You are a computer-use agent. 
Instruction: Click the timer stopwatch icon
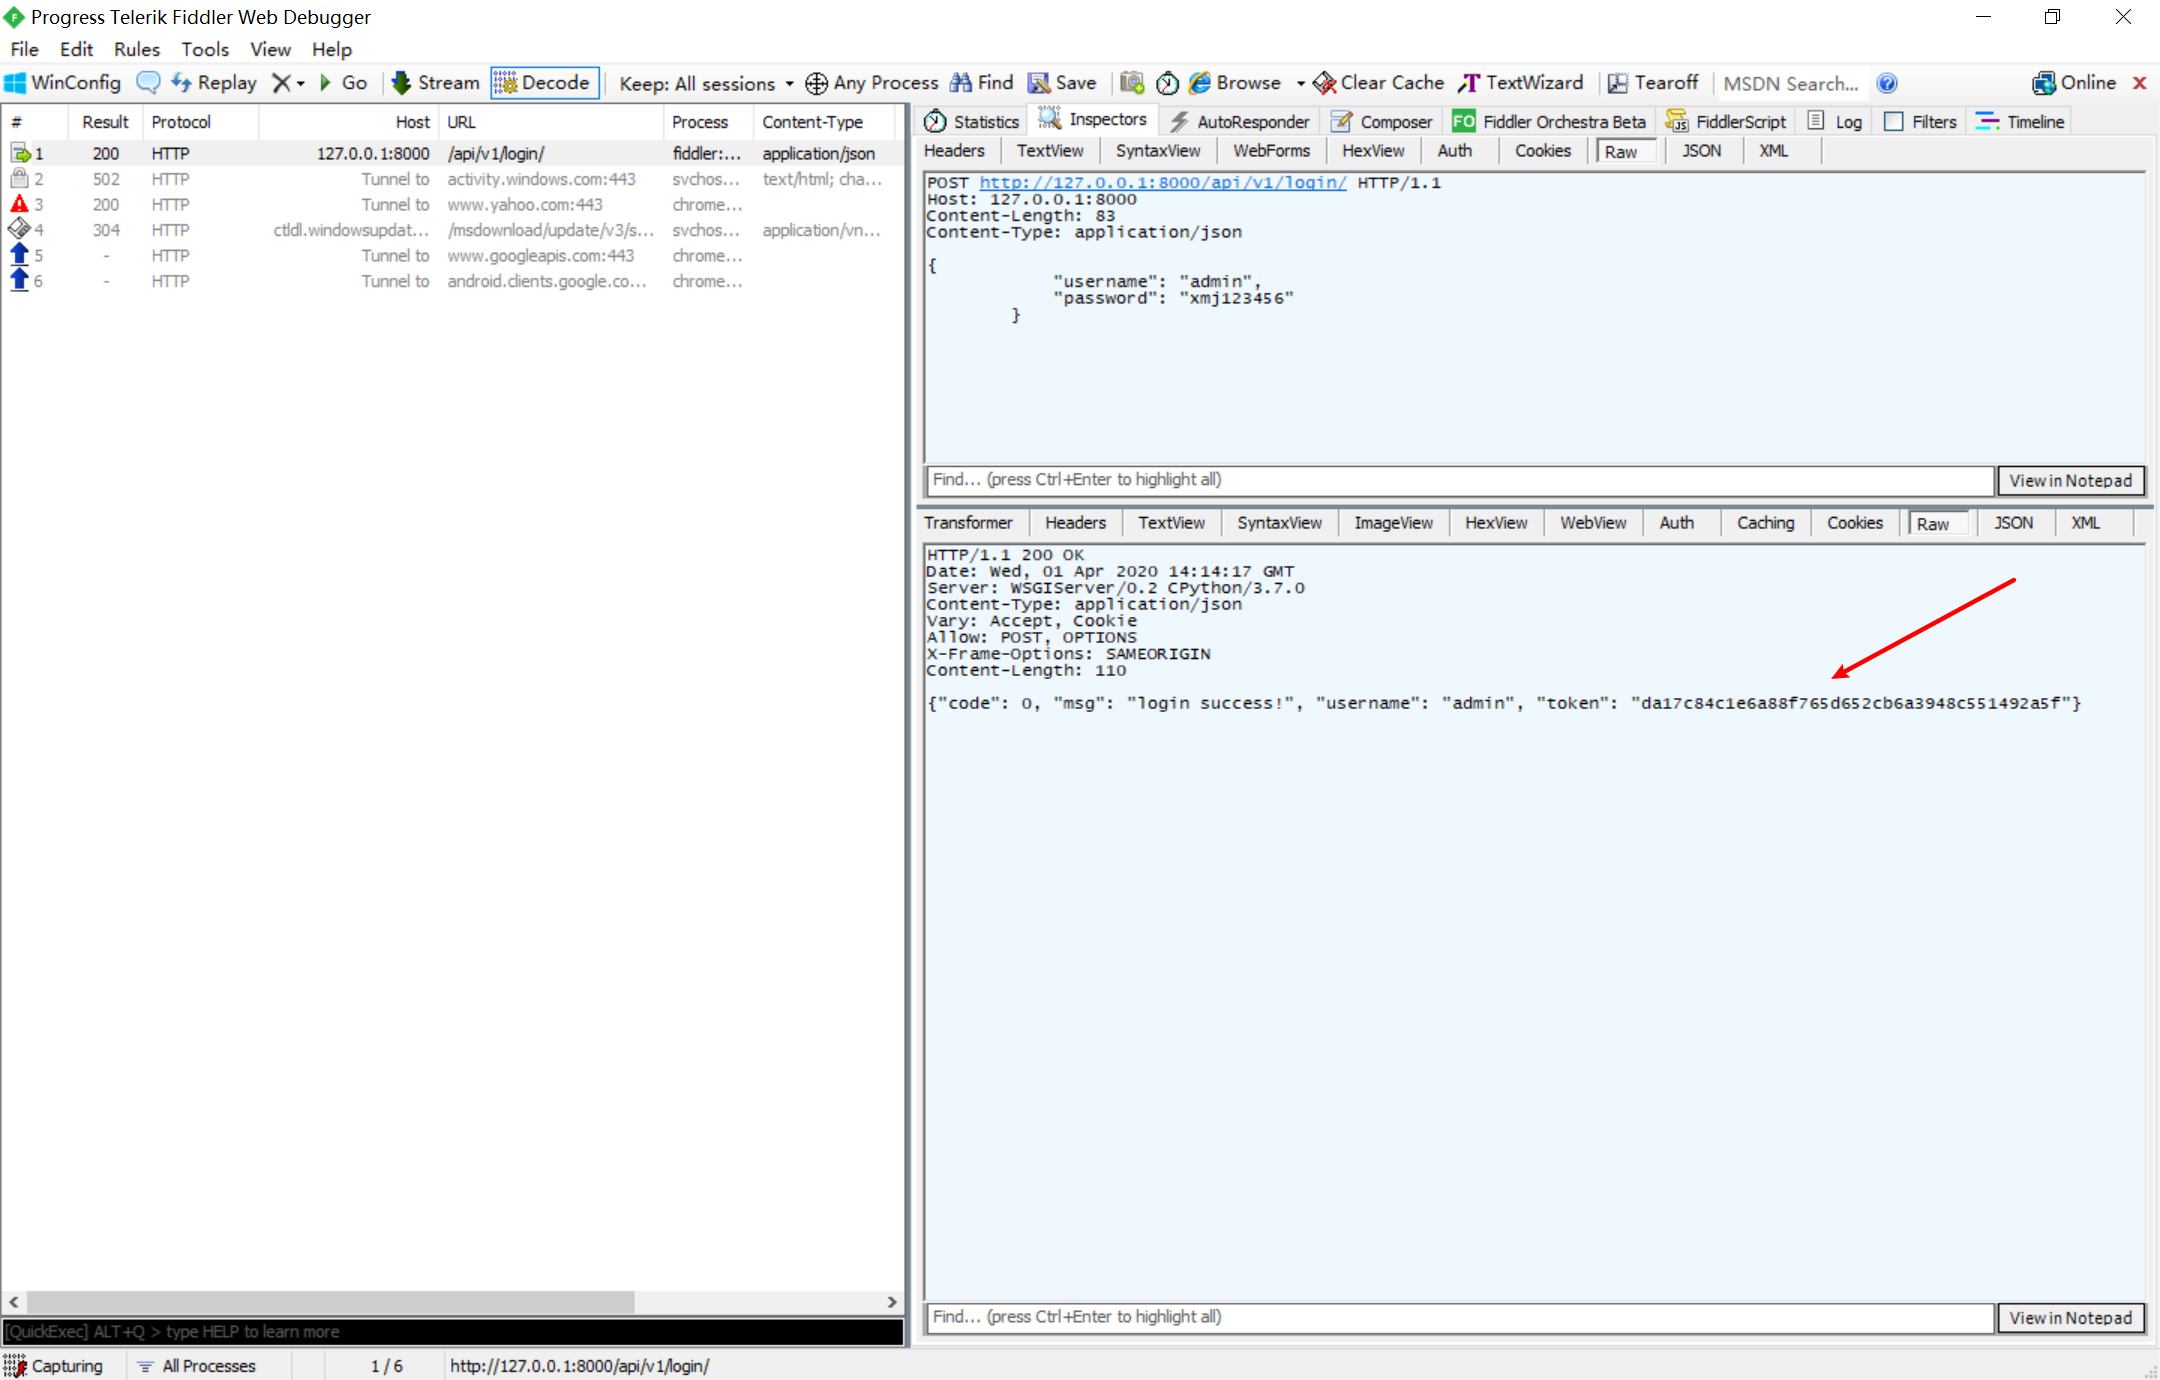(x=1167, y=83)
